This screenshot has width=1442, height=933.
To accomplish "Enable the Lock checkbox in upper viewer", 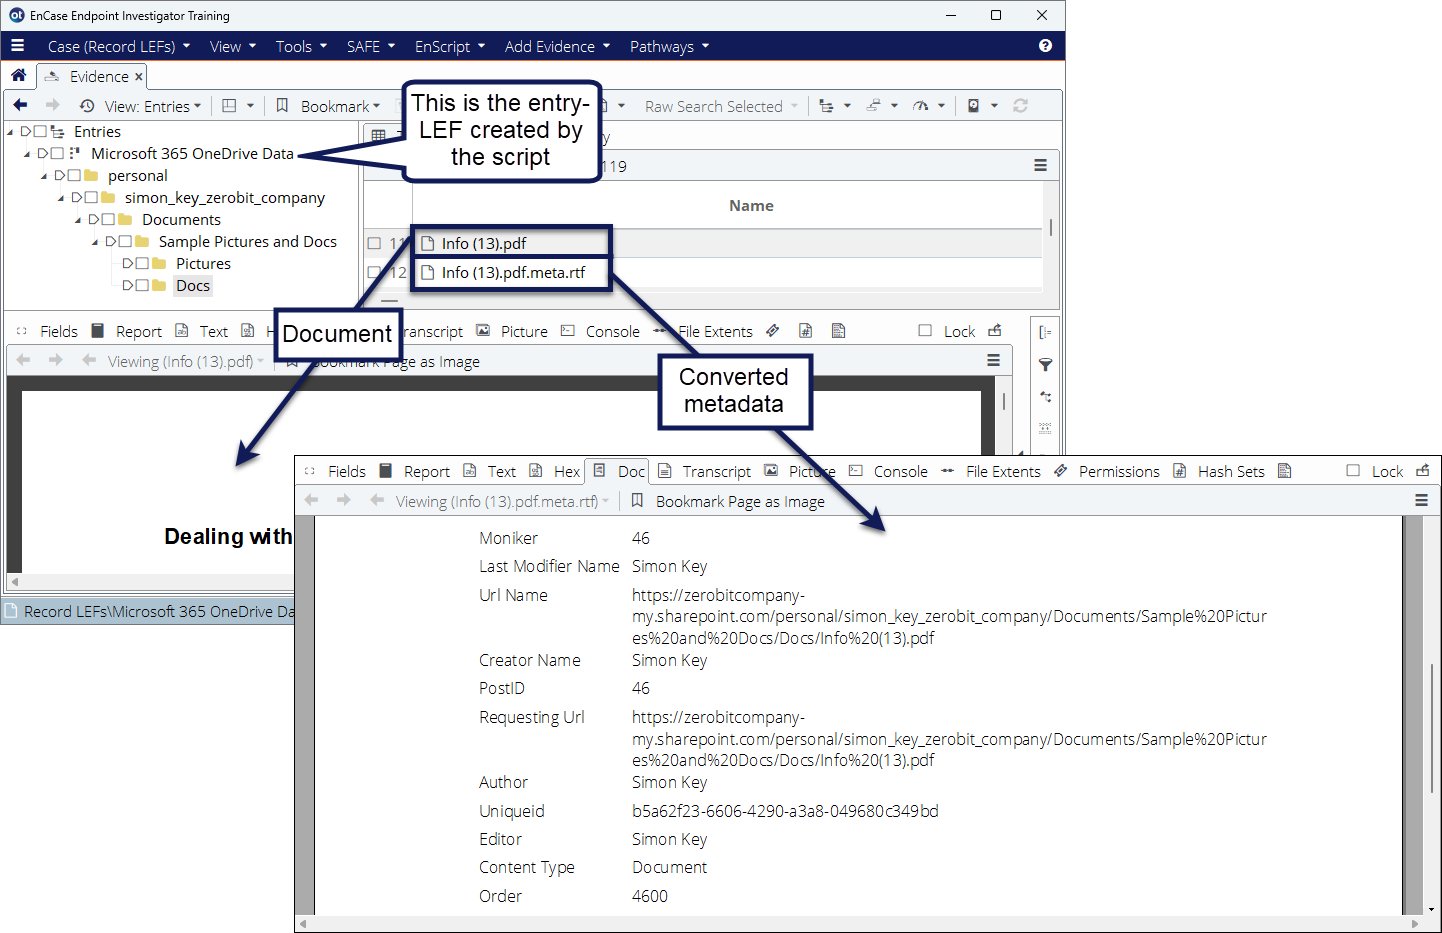I will coord(925,331).
